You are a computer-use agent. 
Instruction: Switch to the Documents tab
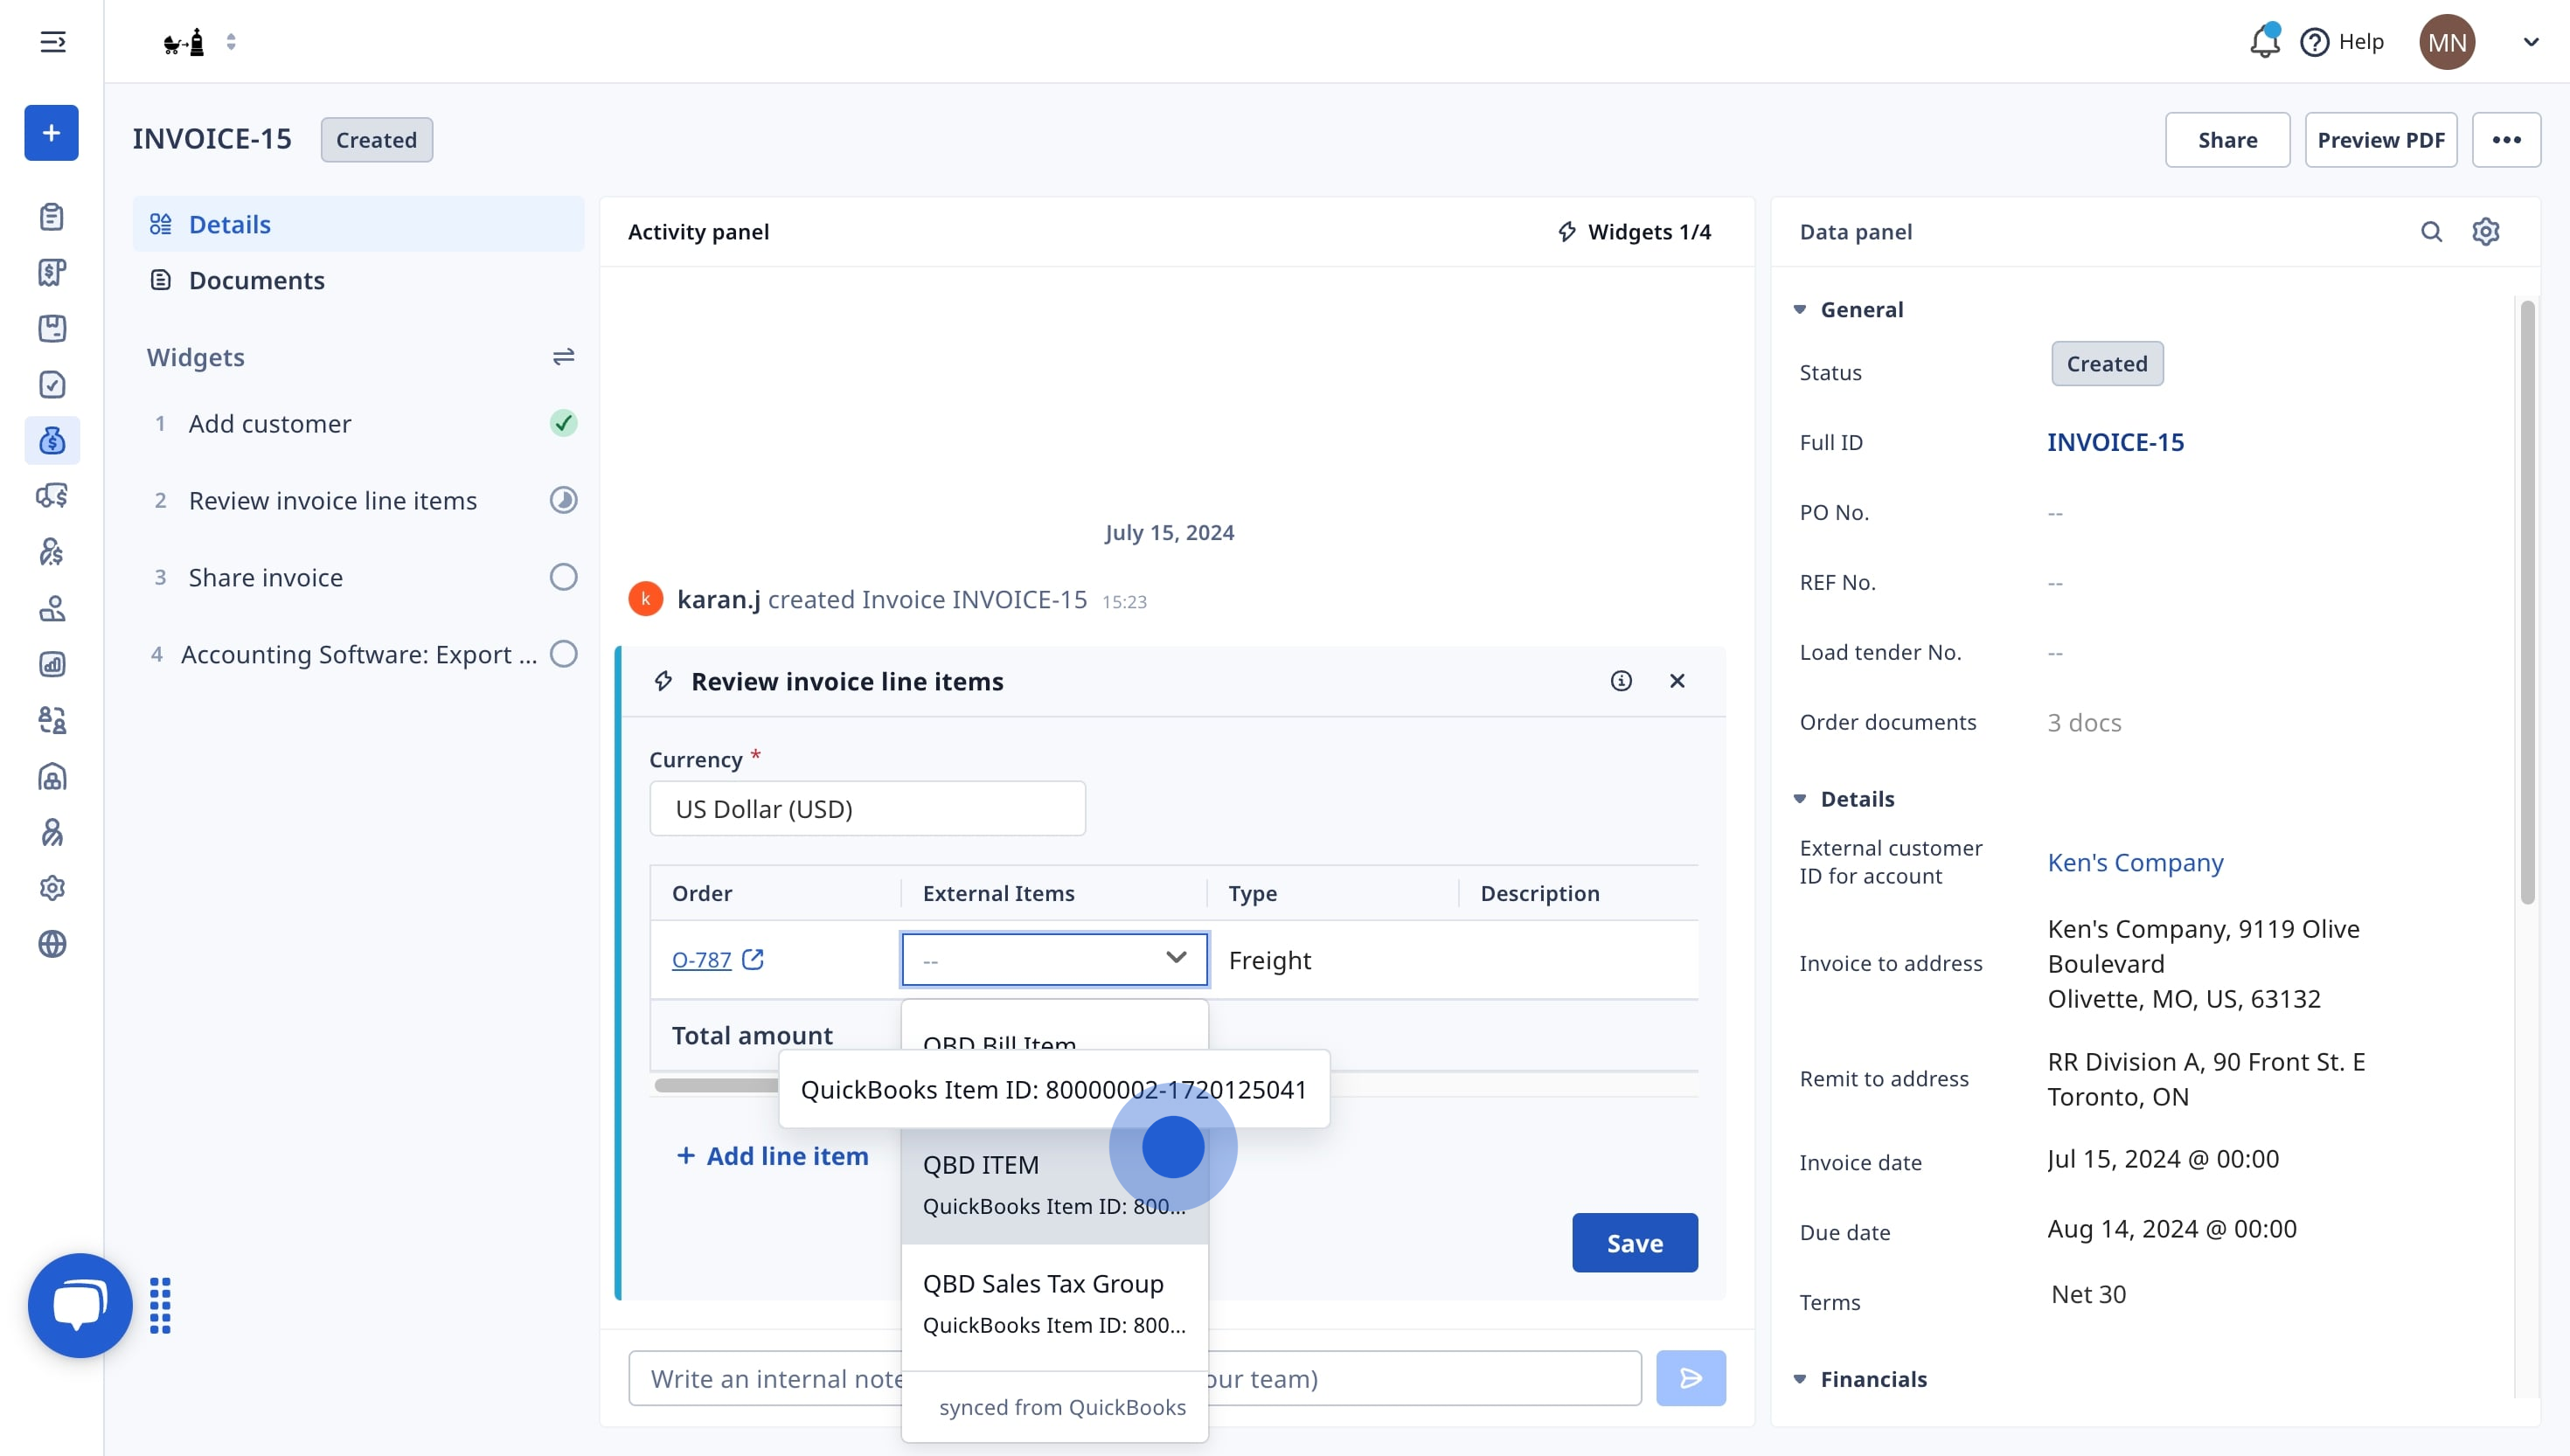click(256, 280)
